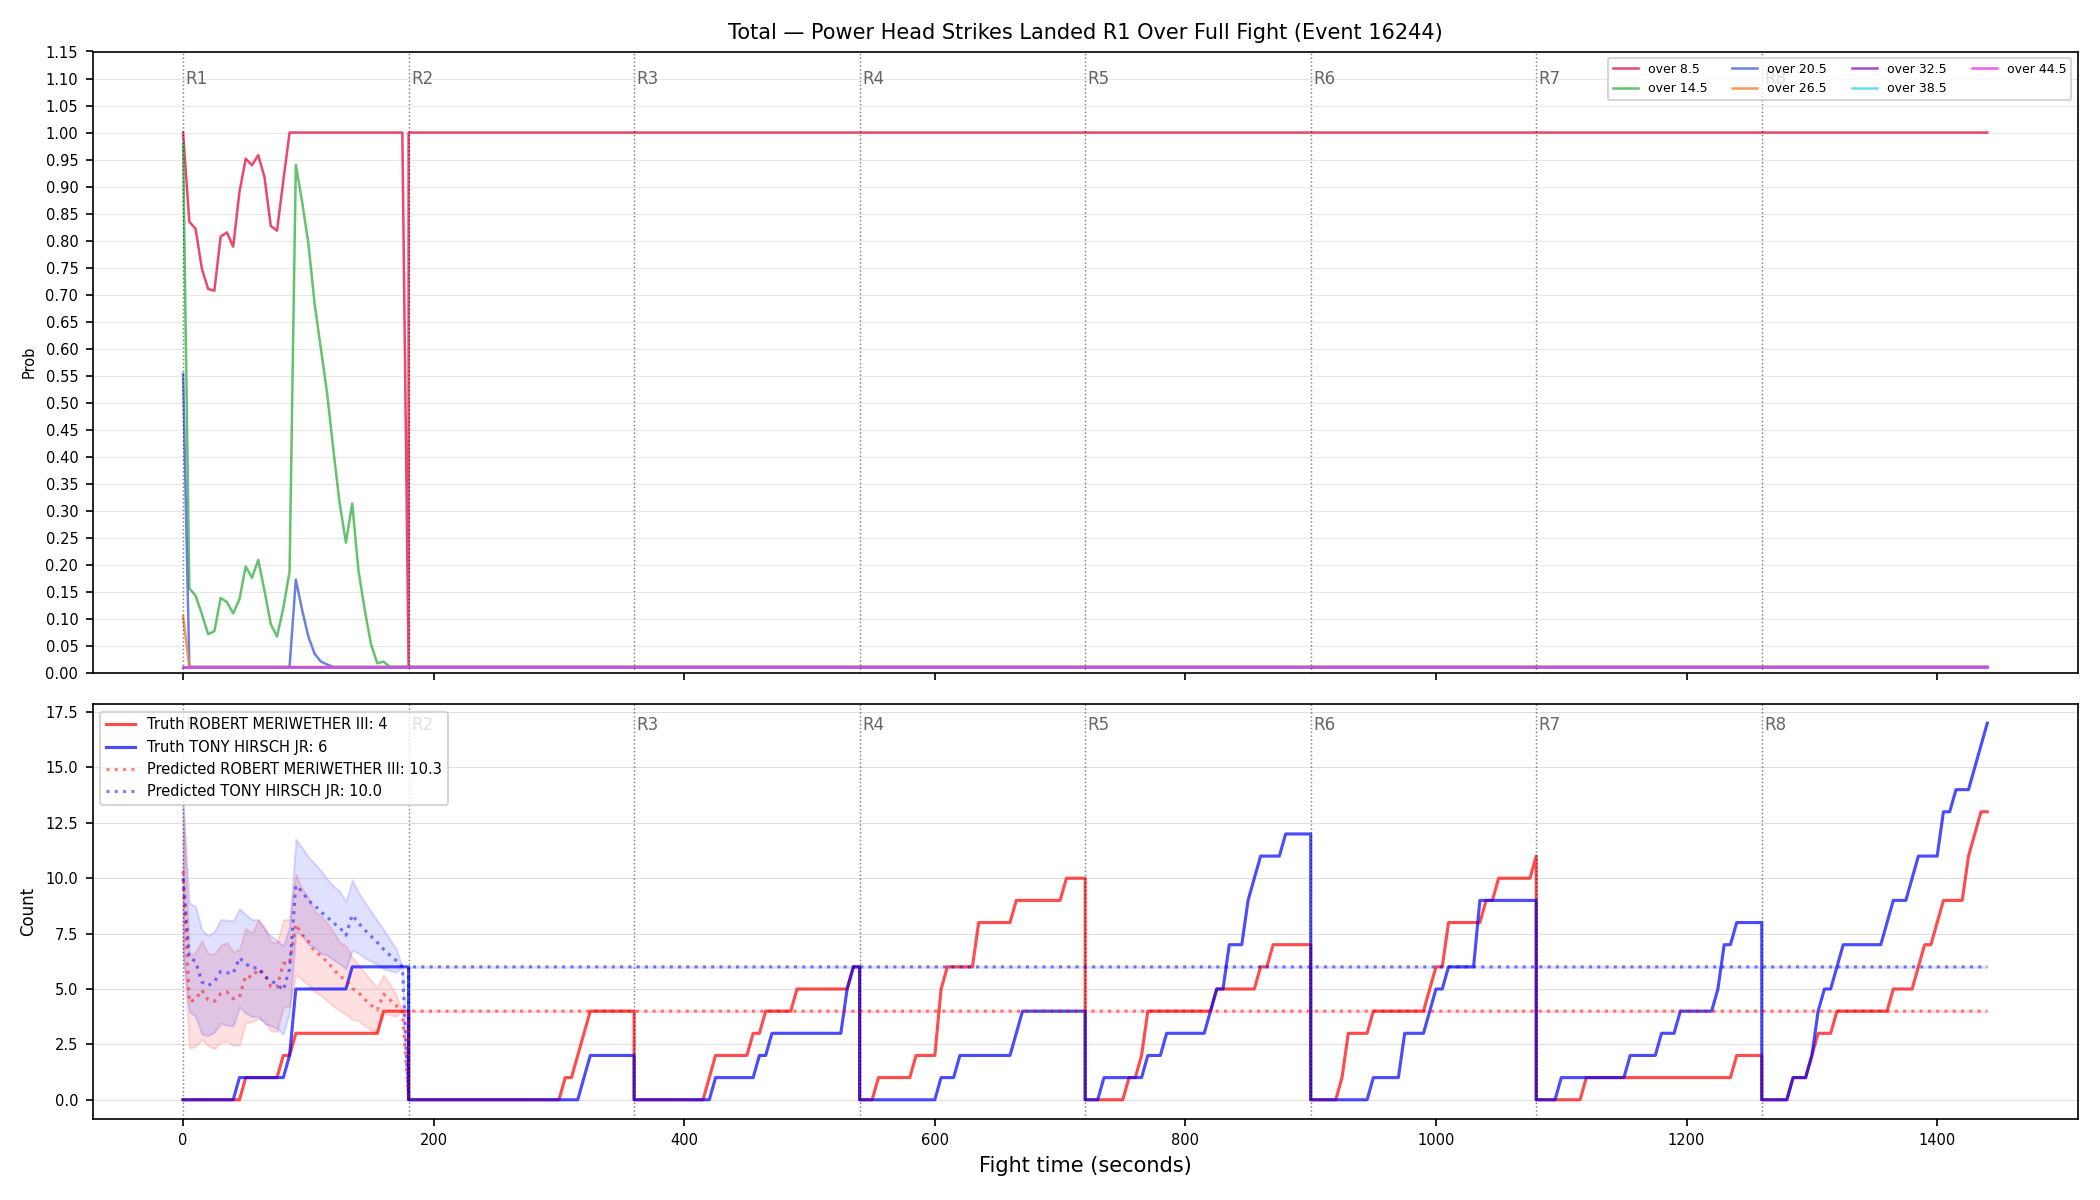Select the 'over 8.5' legend label

coord(1673,69)
